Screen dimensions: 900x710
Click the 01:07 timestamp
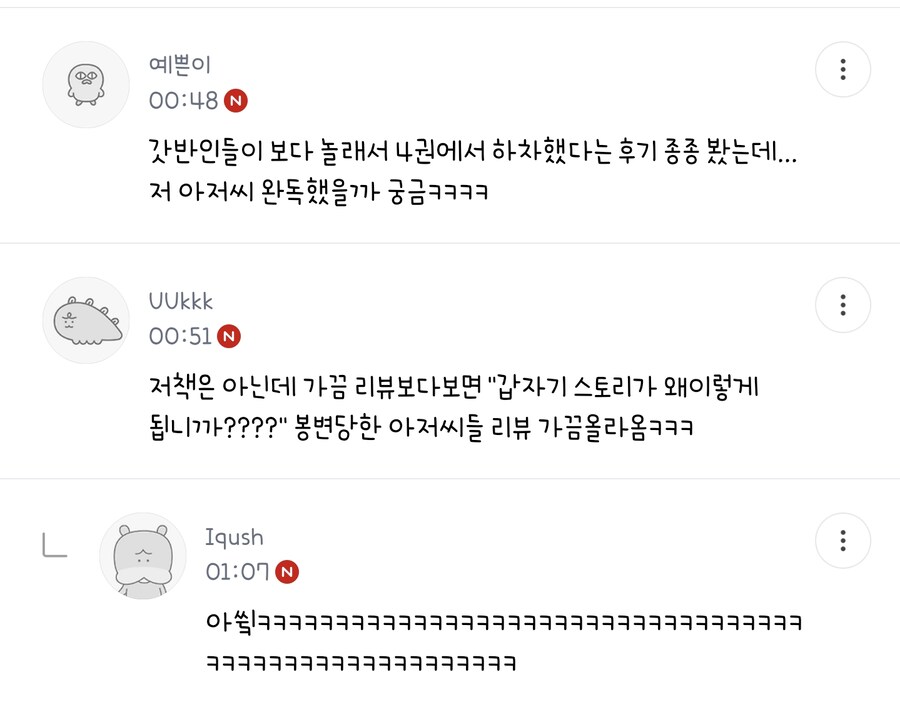(237, 573)
